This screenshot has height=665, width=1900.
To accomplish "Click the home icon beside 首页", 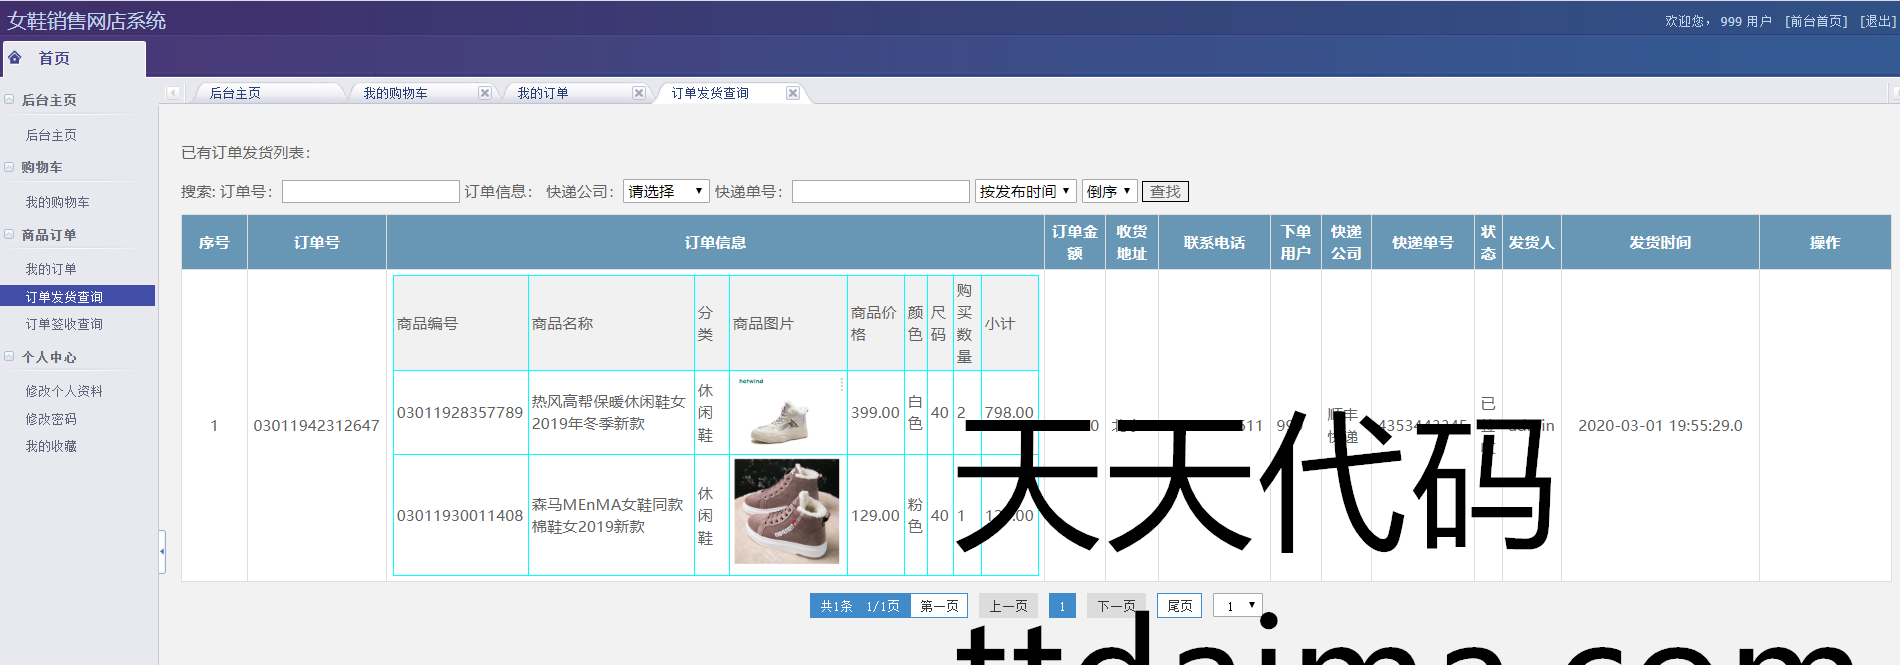I will [15, 58].
